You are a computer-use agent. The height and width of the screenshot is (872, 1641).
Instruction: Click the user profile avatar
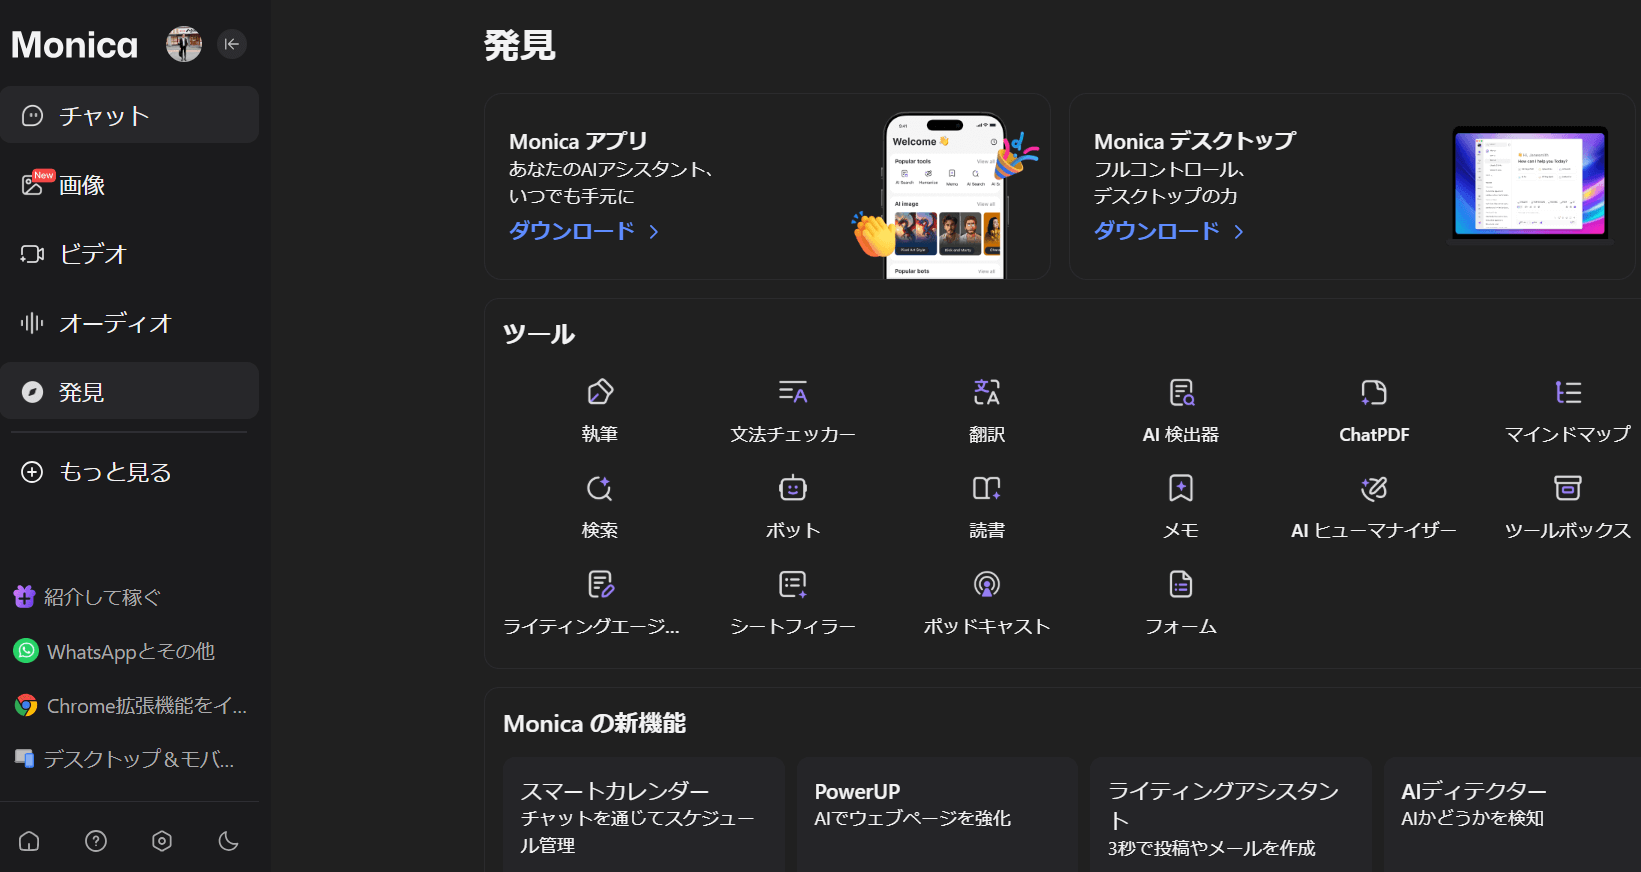pyautogui.click(x=184, y=44)
